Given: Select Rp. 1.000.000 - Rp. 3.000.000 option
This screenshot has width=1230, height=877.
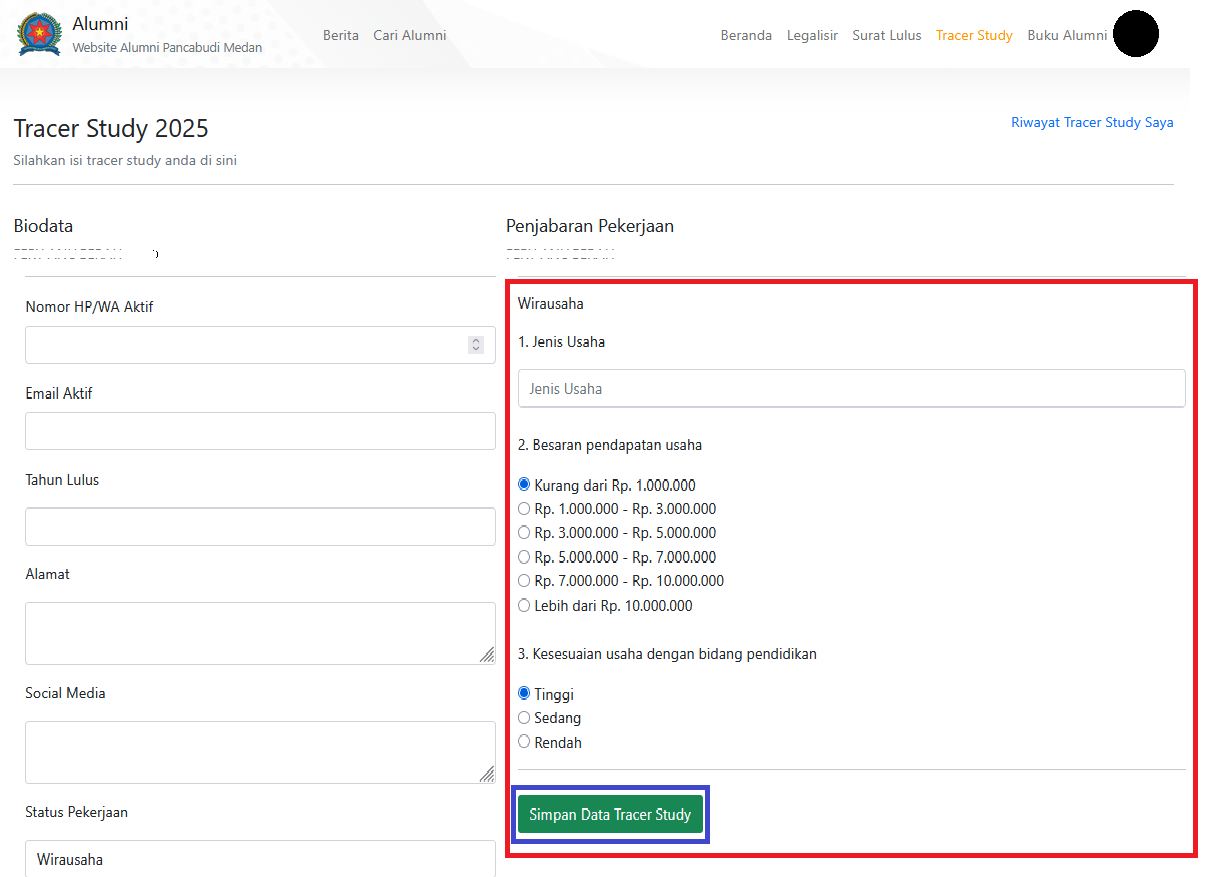Looking at the screenshot, I should click(524, 508).
